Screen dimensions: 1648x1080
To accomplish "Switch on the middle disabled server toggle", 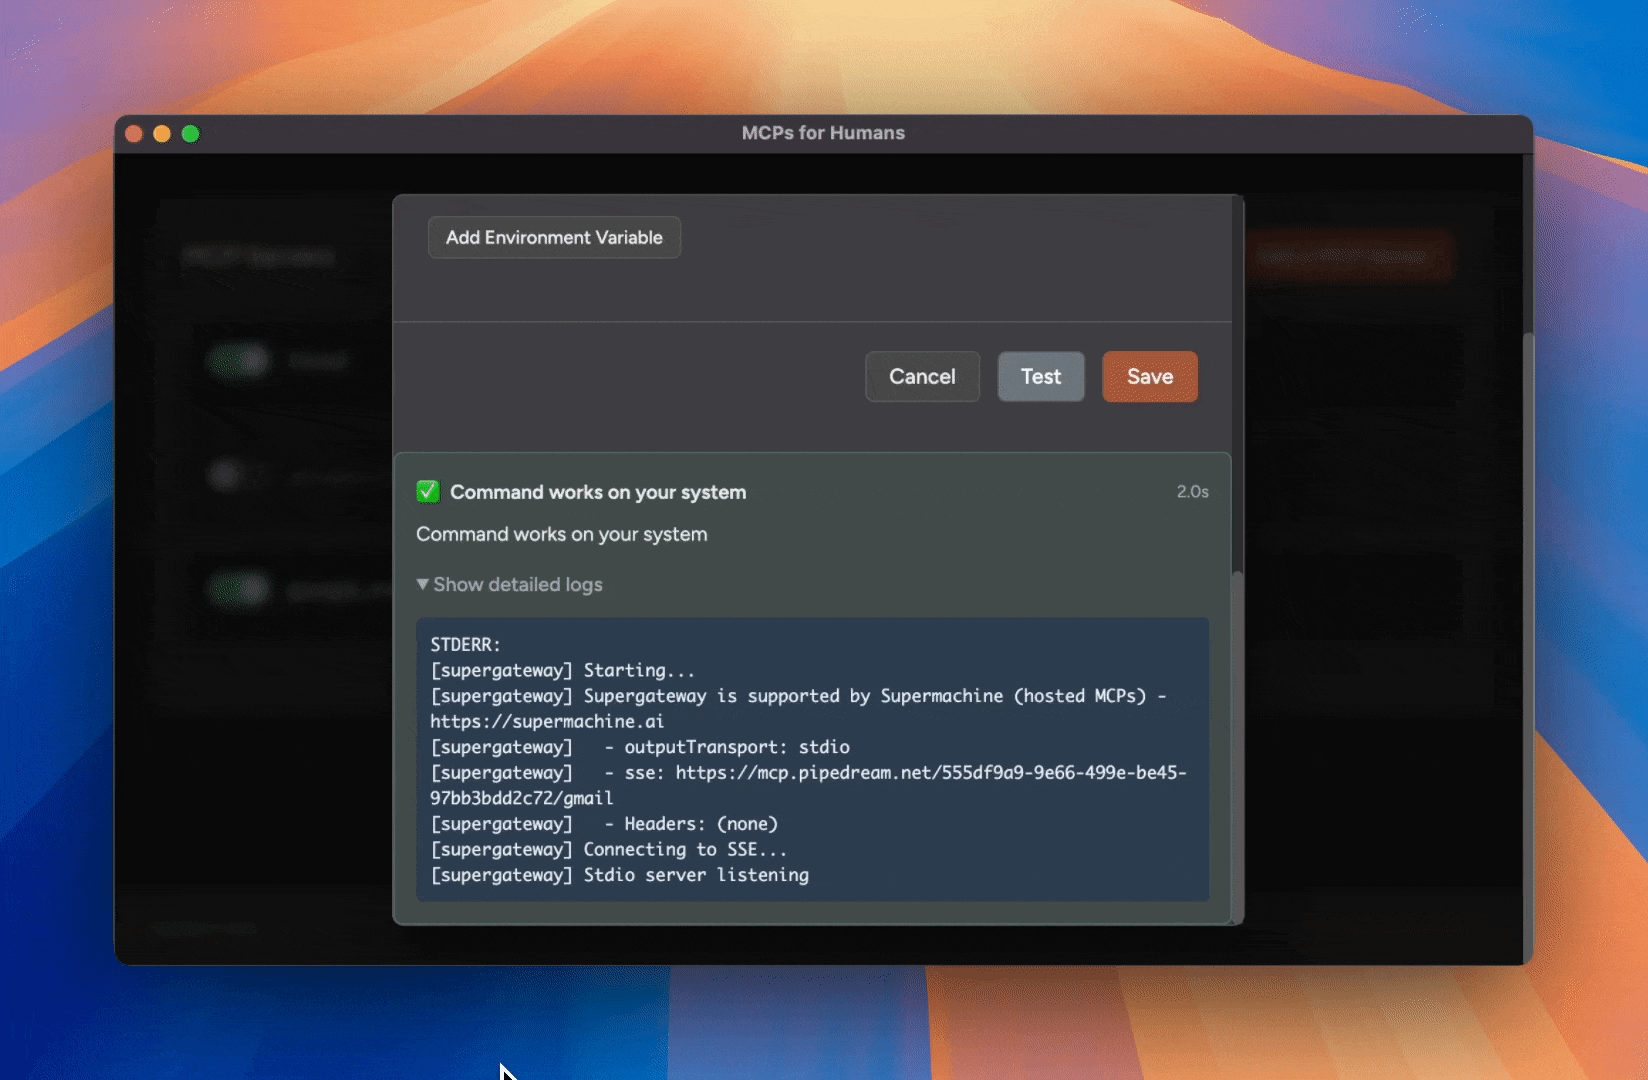I will click(224, 475).
